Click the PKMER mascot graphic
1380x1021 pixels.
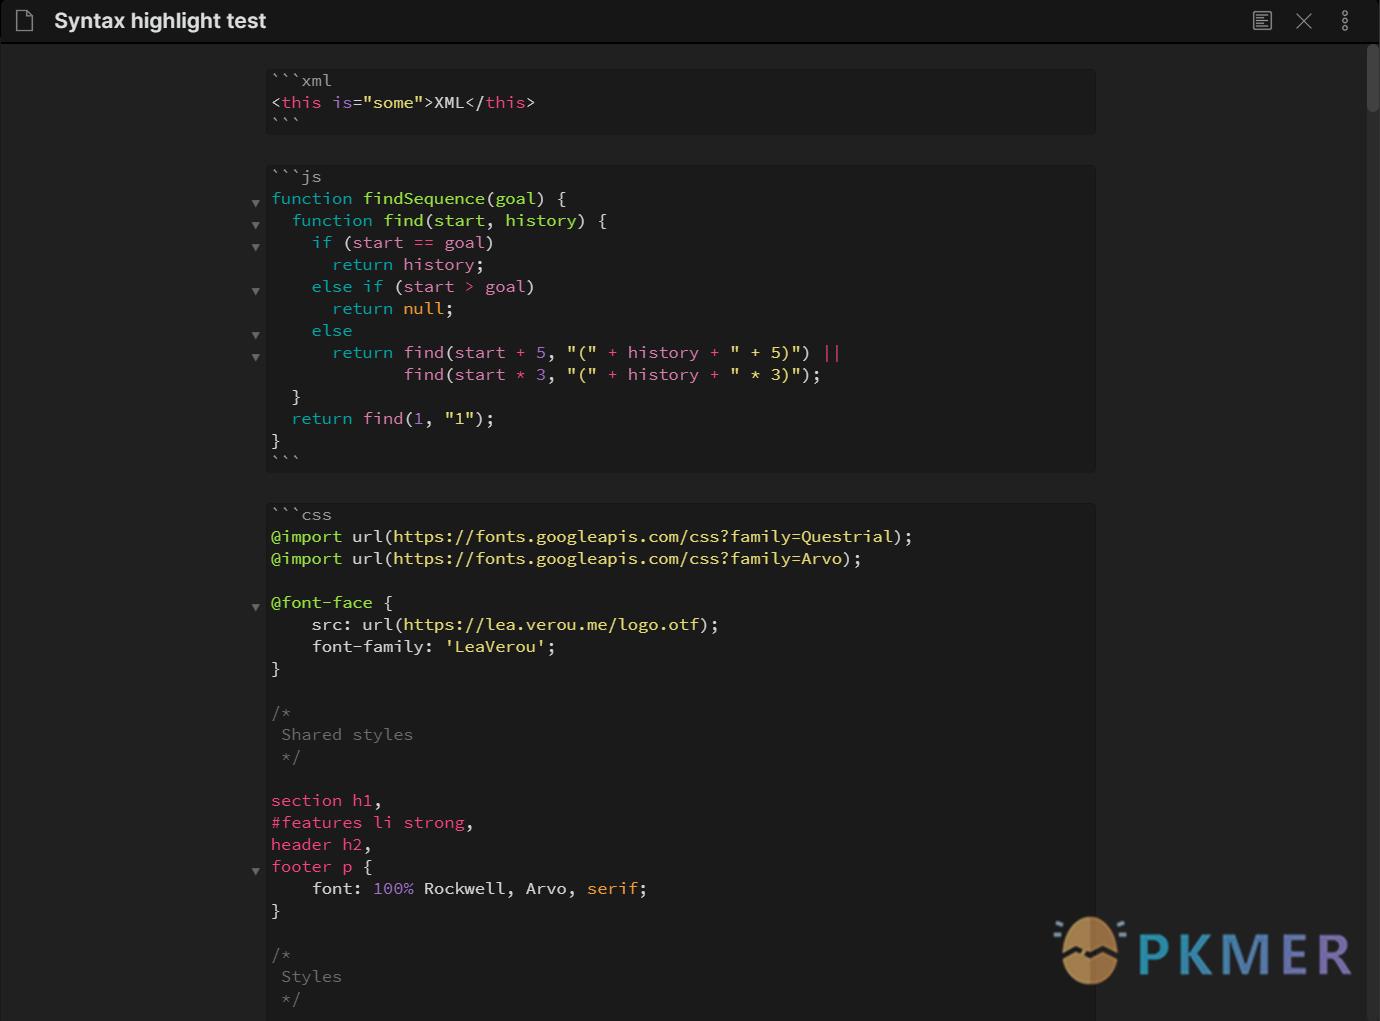1090,950
